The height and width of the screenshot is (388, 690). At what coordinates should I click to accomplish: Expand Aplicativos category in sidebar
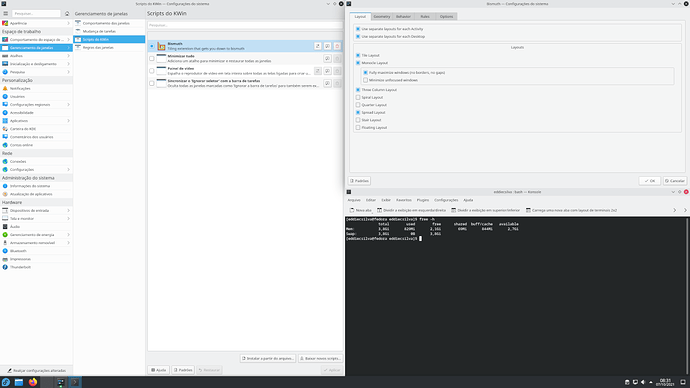(68, 121)
